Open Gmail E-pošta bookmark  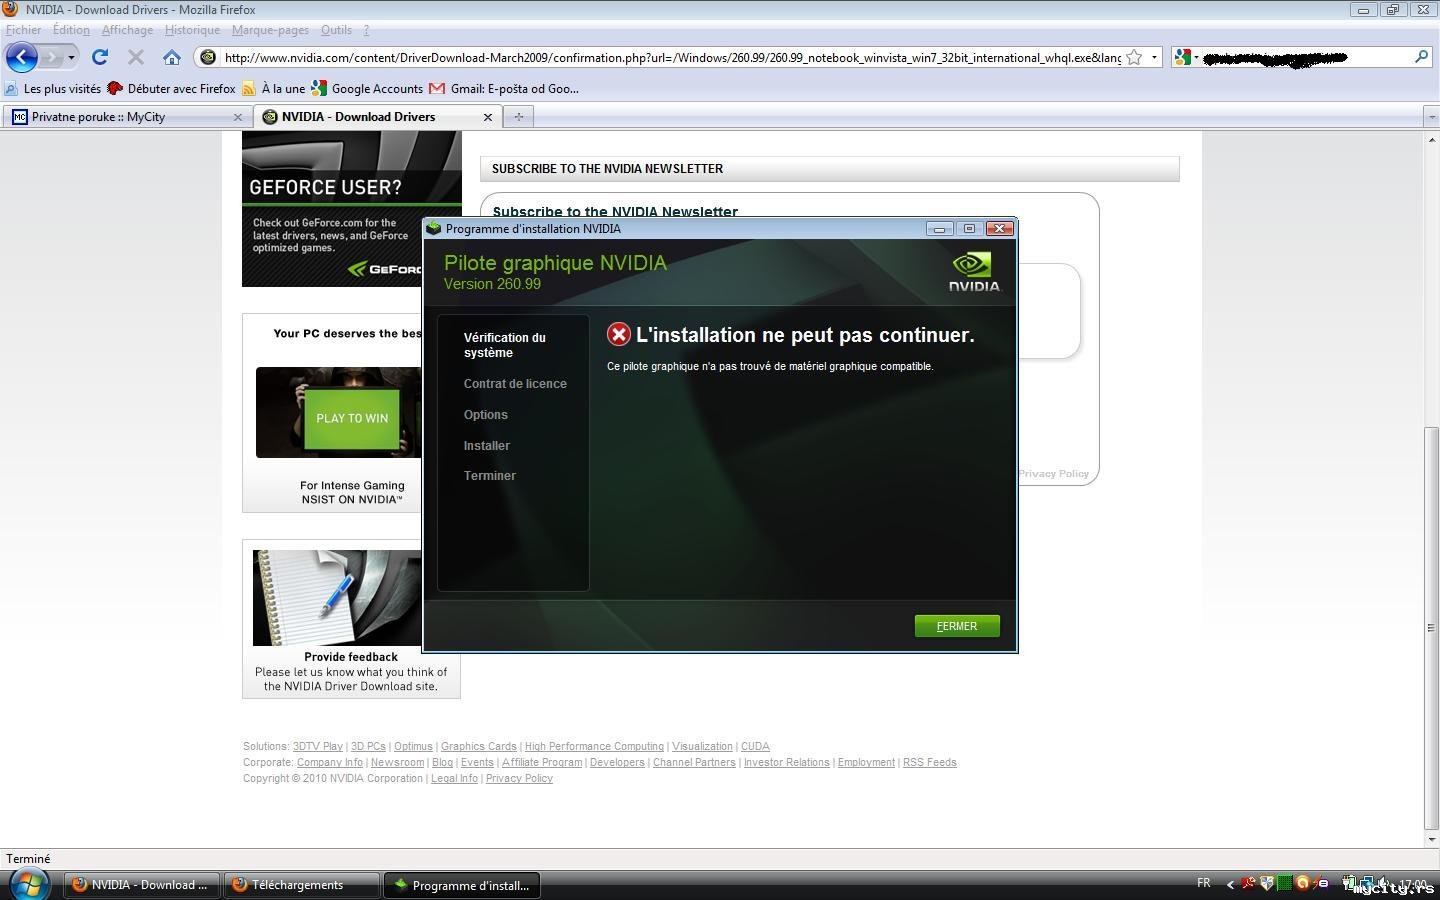(x=504, y=89)
